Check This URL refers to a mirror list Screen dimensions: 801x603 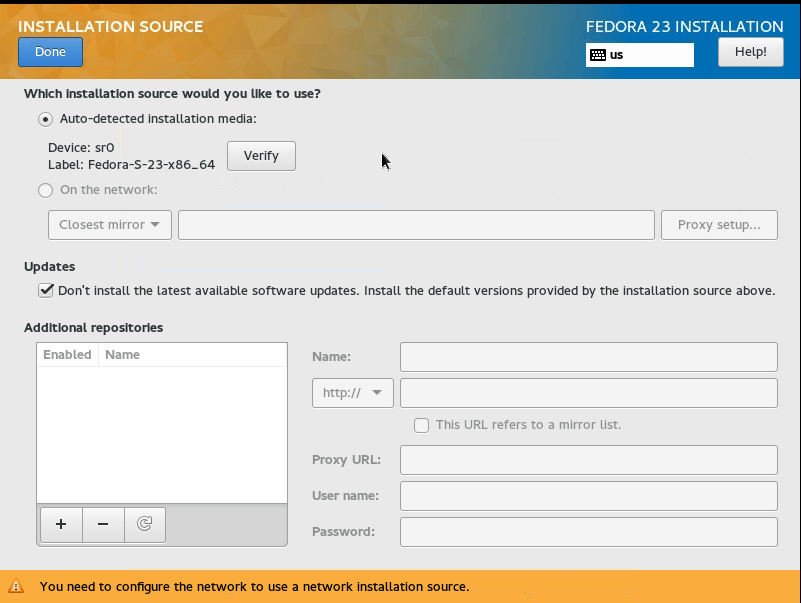pyautogui.click(x=421, y=425)
